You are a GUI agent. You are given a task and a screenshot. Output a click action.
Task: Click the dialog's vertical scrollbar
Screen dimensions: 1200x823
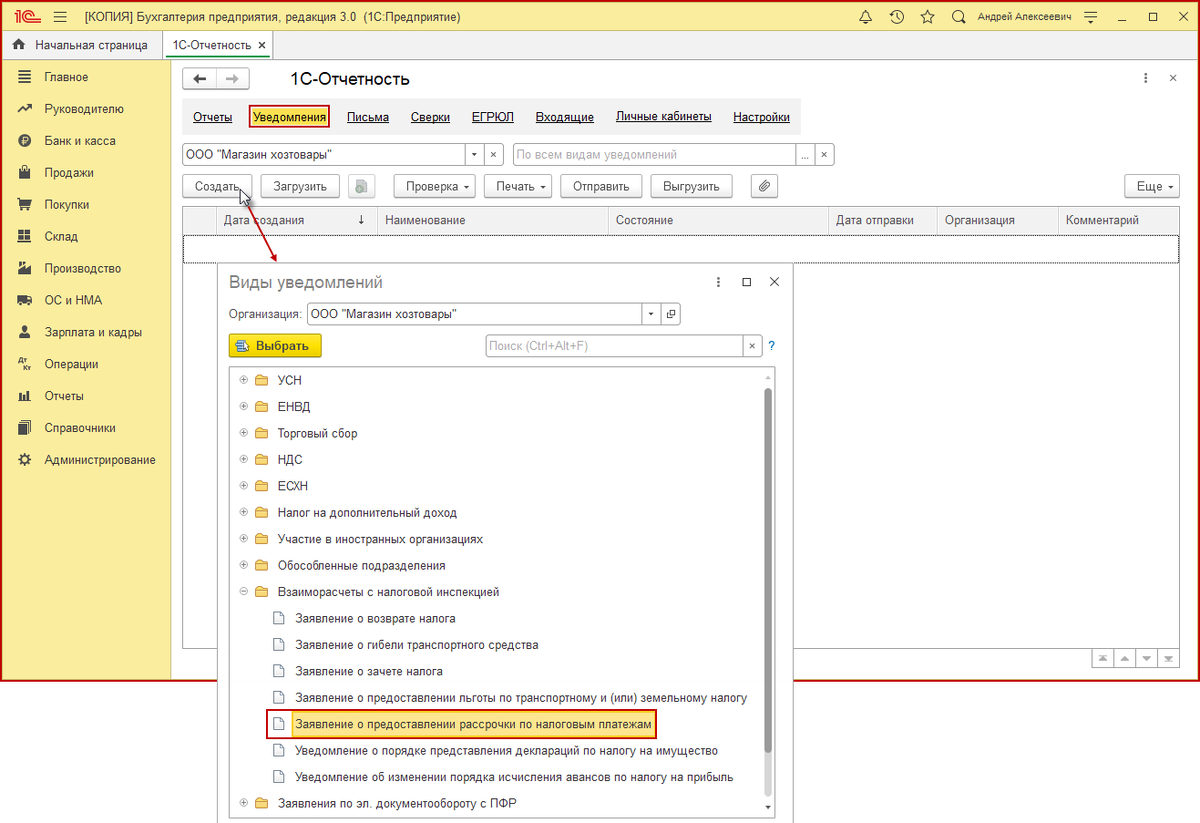(x=768, y=570)
